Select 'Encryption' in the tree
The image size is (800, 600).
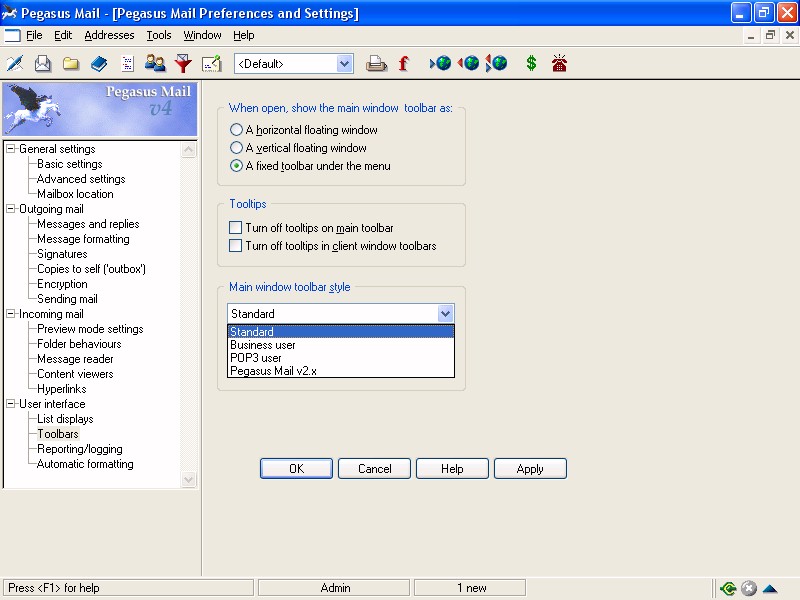62,284
